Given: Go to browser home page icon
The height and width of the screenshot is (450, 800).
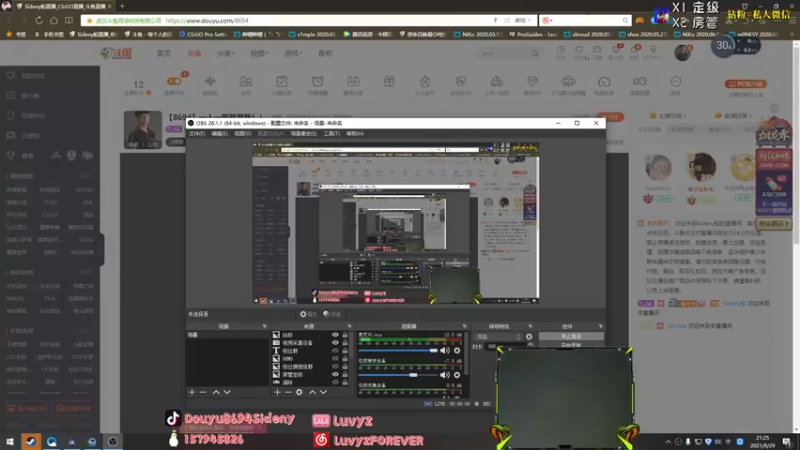Looking at the screenshot, I should click(x=54, y=20).
